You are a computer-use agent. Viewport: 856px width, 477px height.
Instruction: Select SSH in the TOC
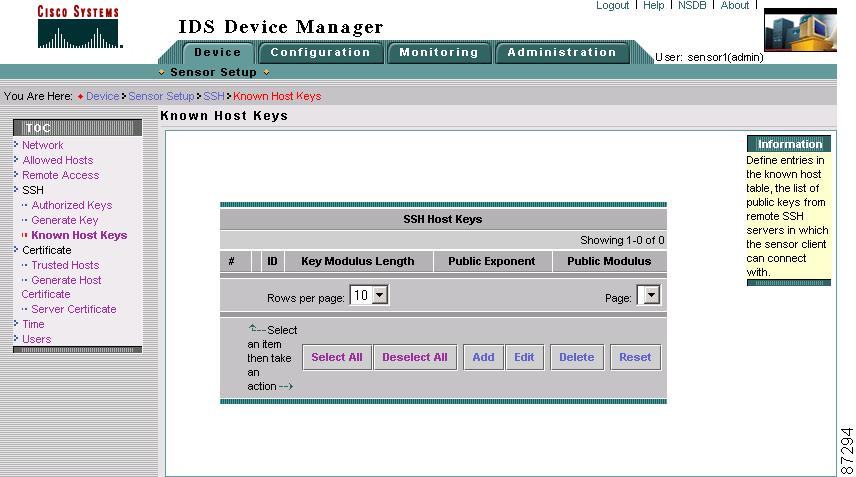[33, 190]
